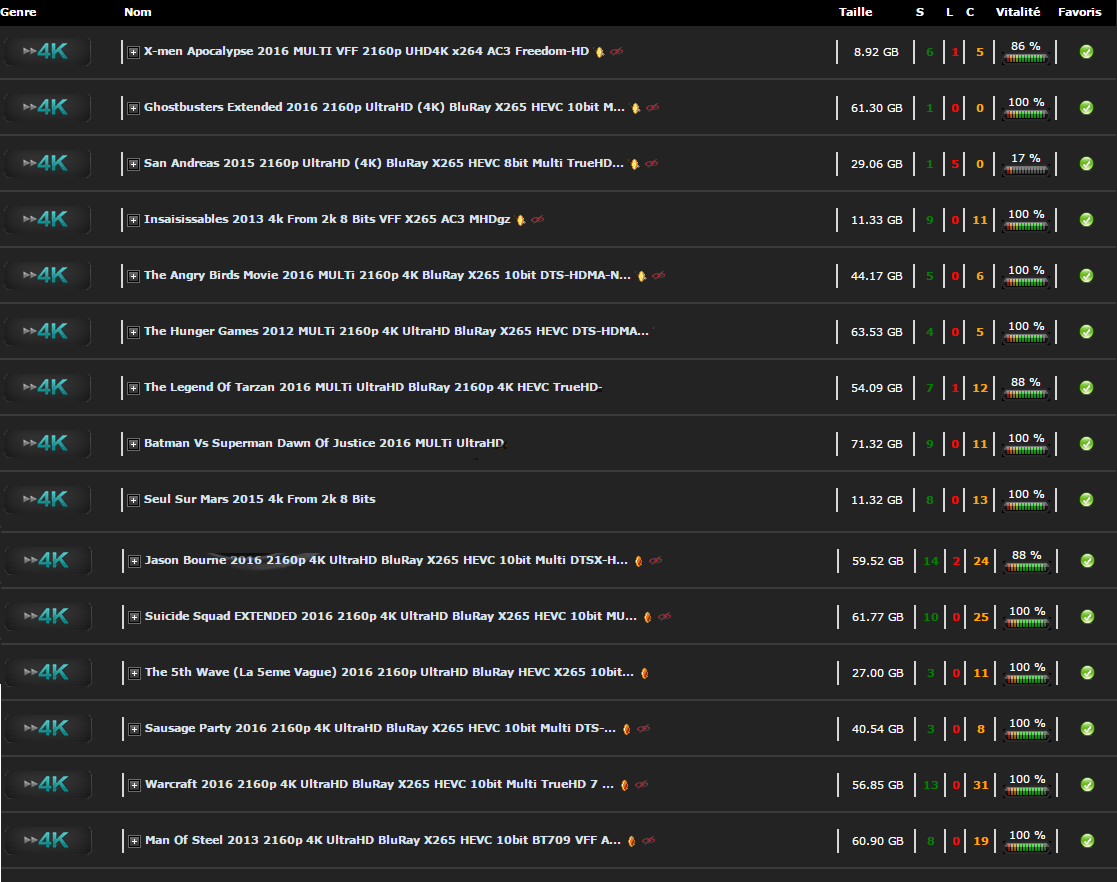Click the red crossed icon after Suicide Squad title
1117x882 pixels.
664,617
